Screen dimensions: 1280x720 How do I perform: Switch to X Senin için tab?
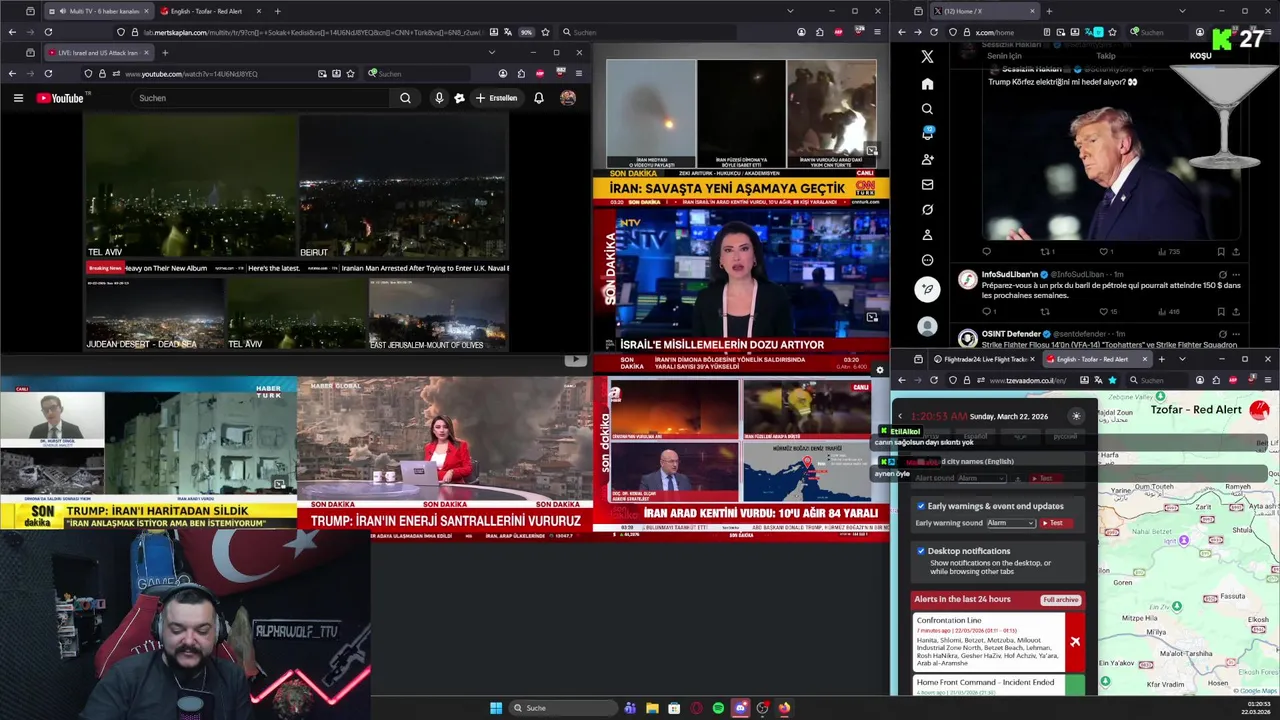pos(1004,56)
